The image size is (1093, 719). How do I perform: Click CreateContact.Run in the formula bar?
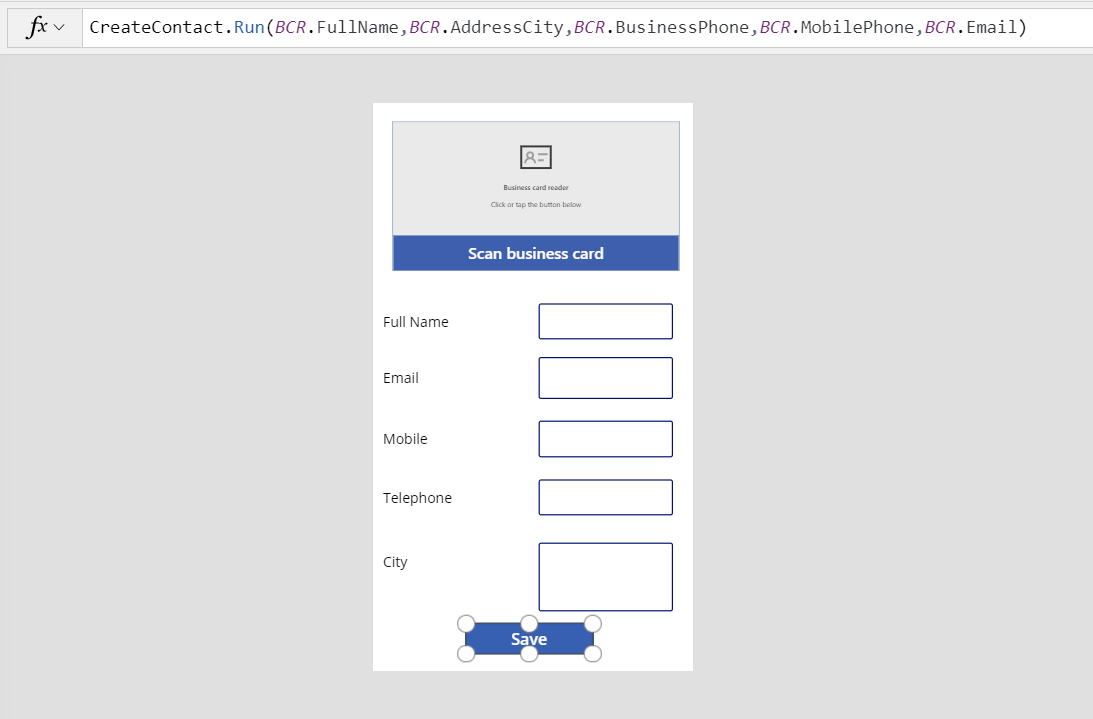(x=178, y=27)
